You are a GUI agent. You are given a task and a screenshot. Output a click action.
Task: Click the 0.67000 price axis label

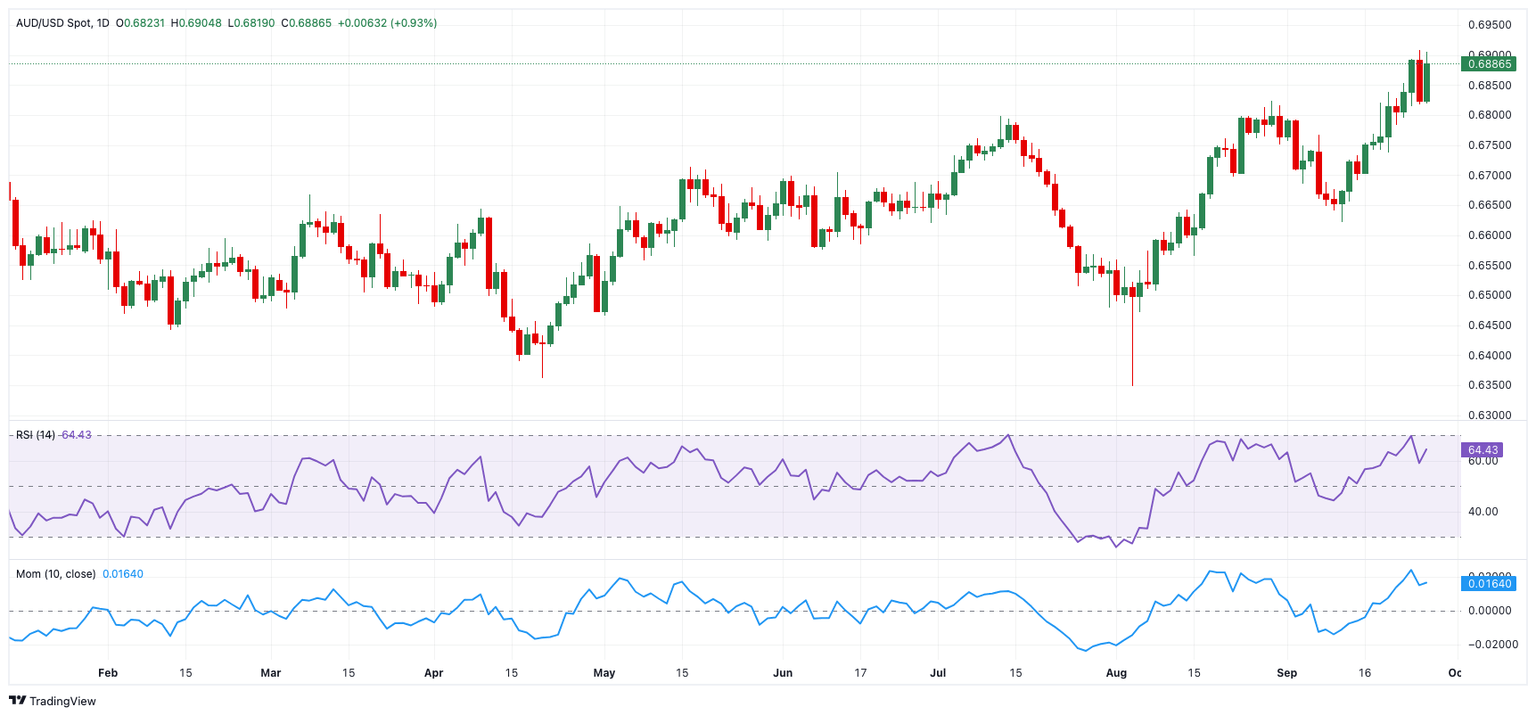[x=1488, y=175]
